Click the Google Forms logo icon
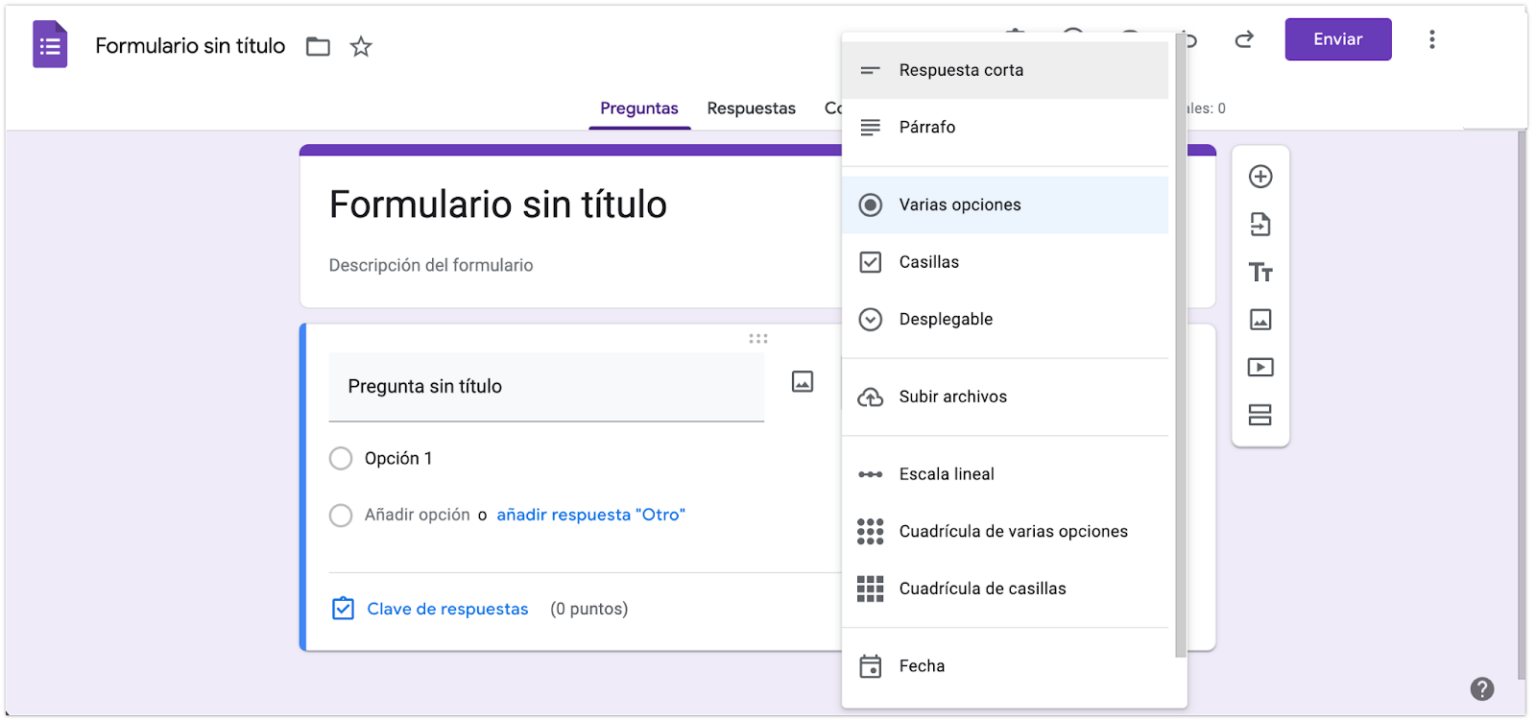Viewport: 1536px width, 721px height. (49, 44)
